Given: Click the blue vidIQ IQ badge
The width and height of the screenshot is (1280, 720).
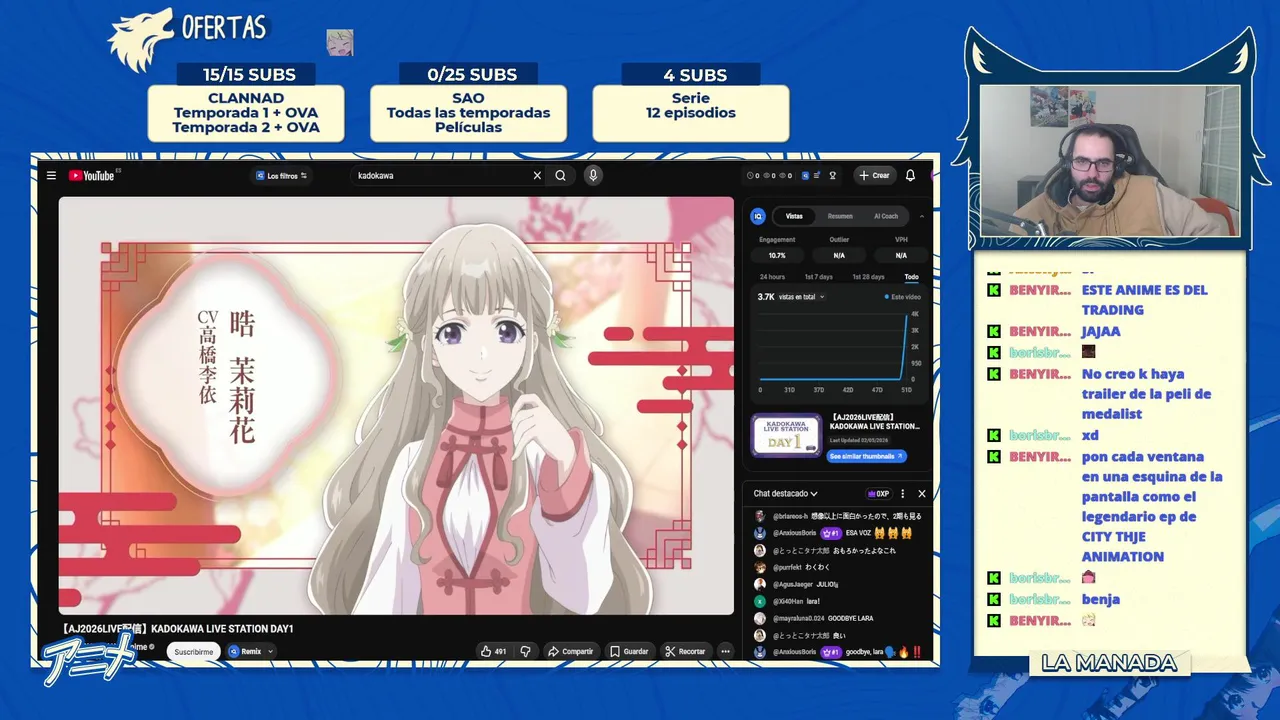Looking at the screenshot, I should [758, 216].
